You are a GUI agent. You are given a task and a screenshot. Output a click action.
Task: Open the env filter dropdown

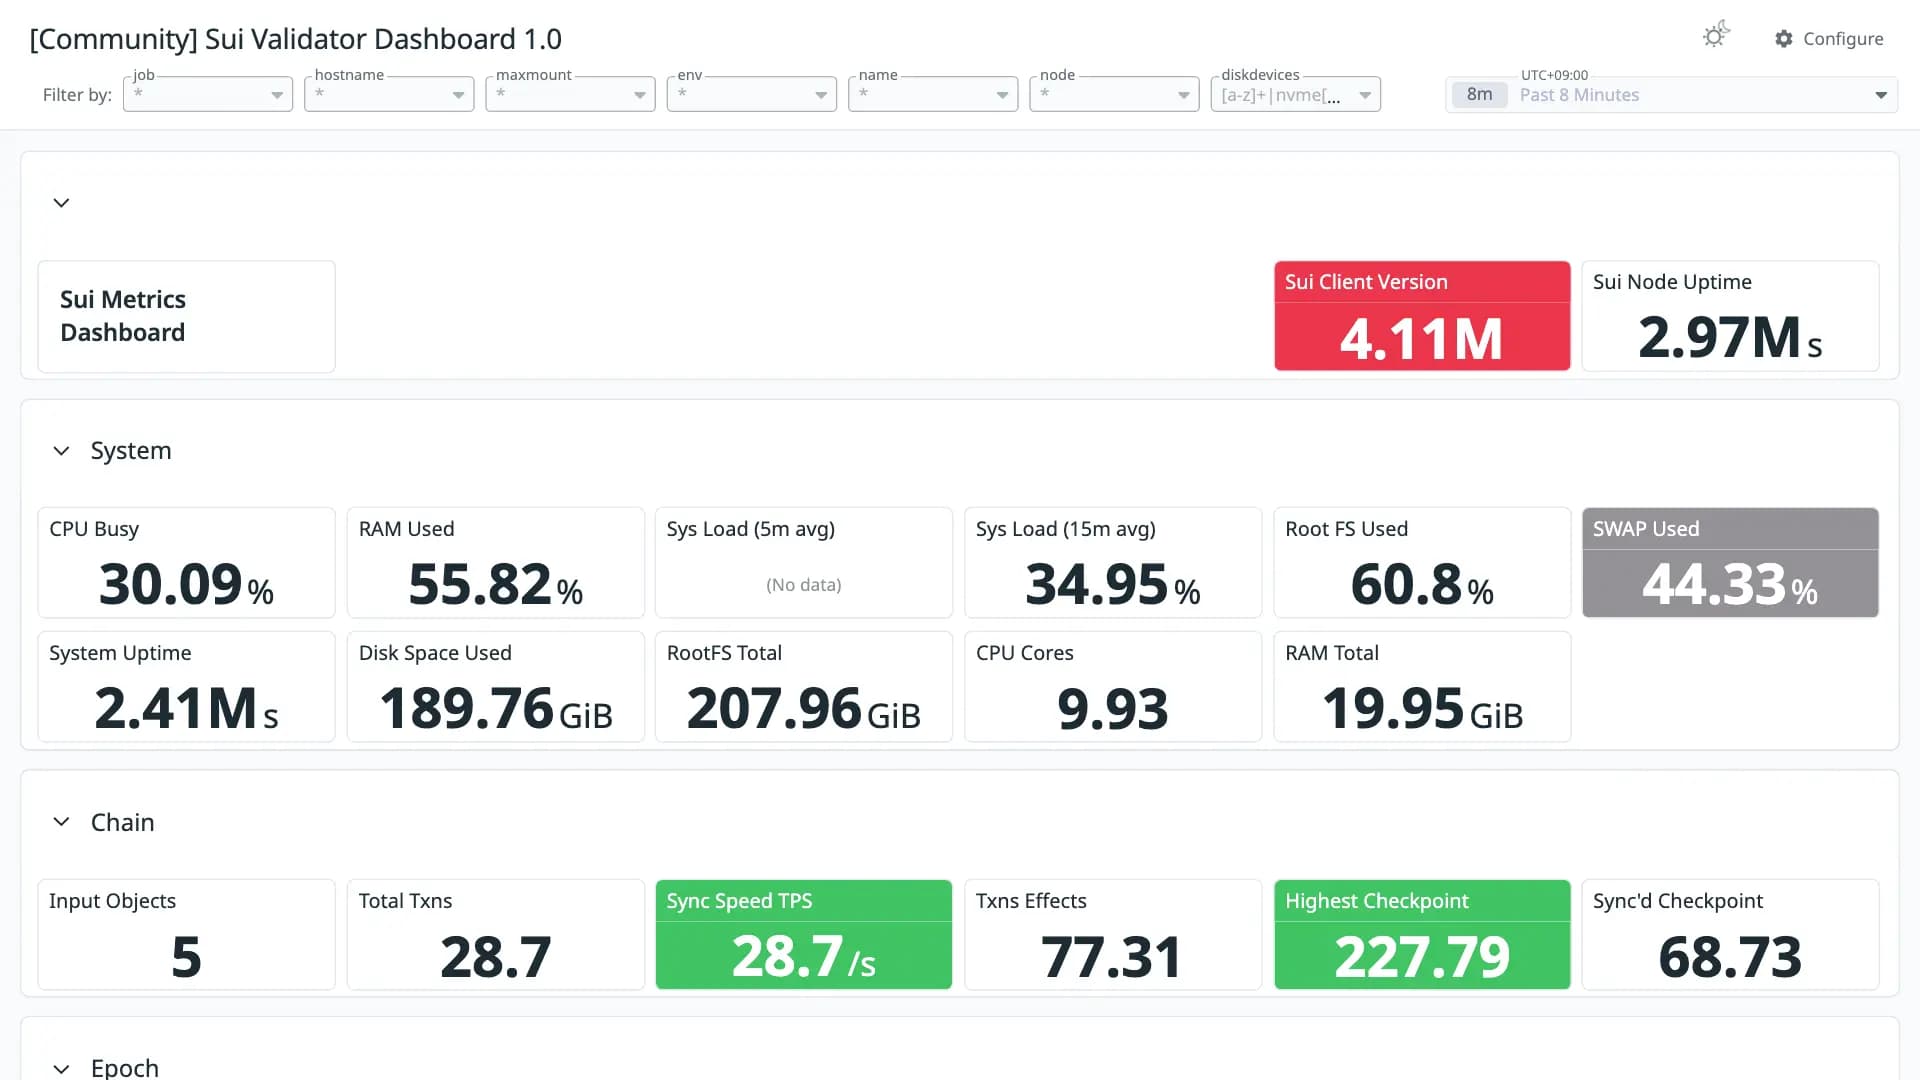[752, 95]
